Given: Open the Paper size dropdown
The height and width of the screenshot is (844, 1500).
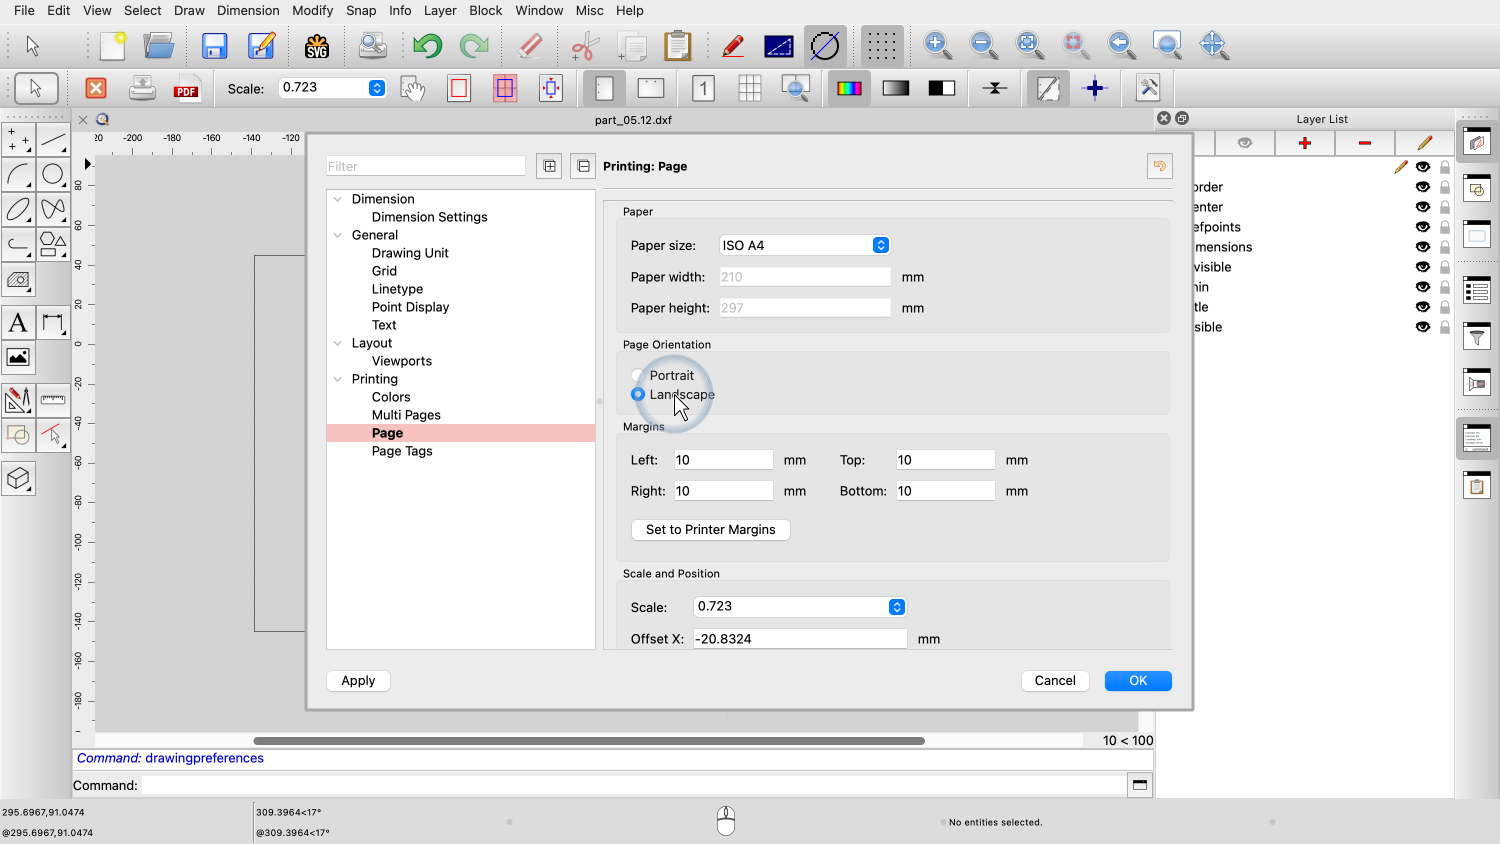Looking at the screenshot, I should click(804, 245).
